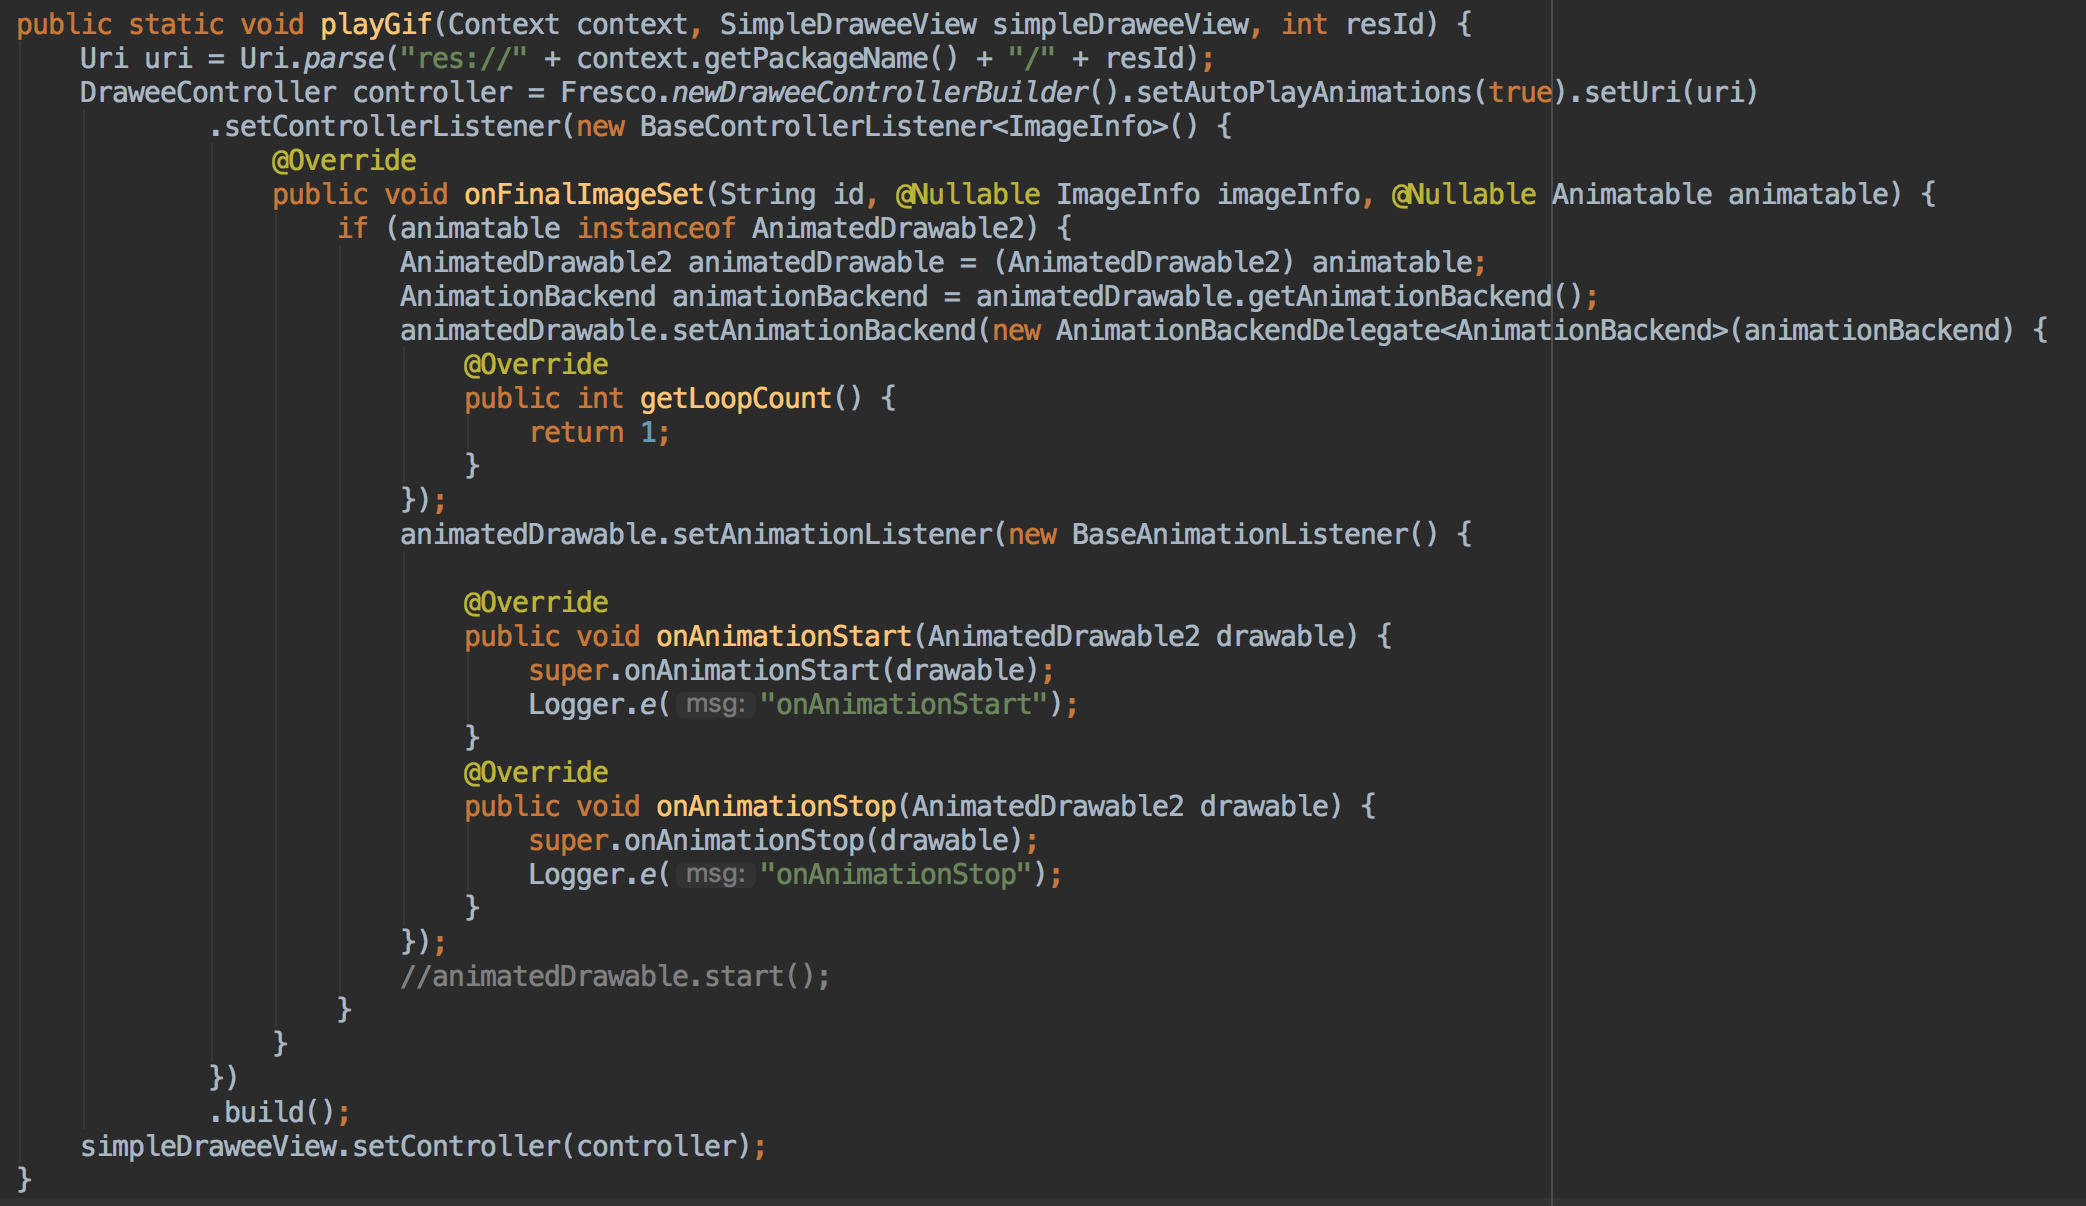This screenshot has width=2086, height=1206.
Task: Click simpleDraweeView.setController statement
Action: (x=423, y=1146)
